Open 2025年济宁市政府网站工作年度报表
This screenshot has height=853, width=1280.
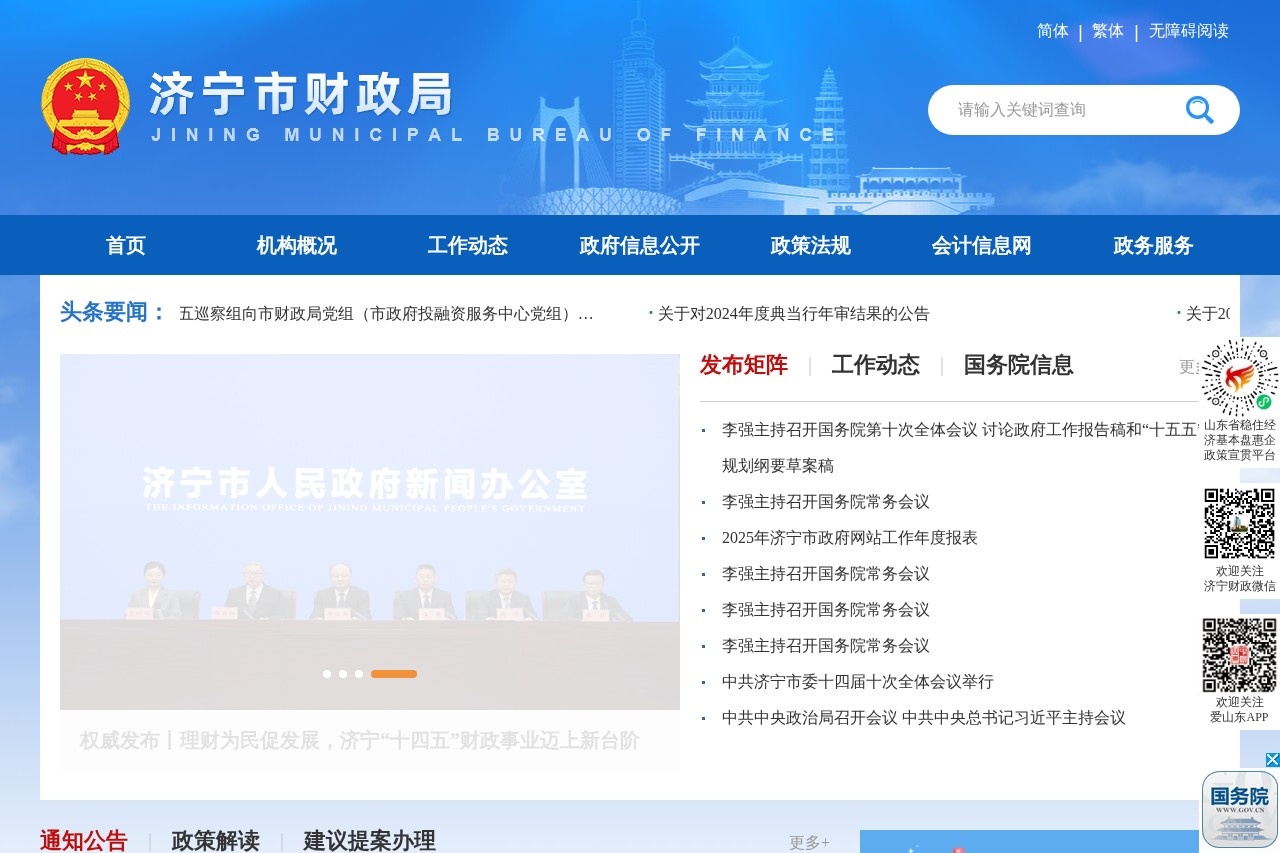tap(850, 538)
